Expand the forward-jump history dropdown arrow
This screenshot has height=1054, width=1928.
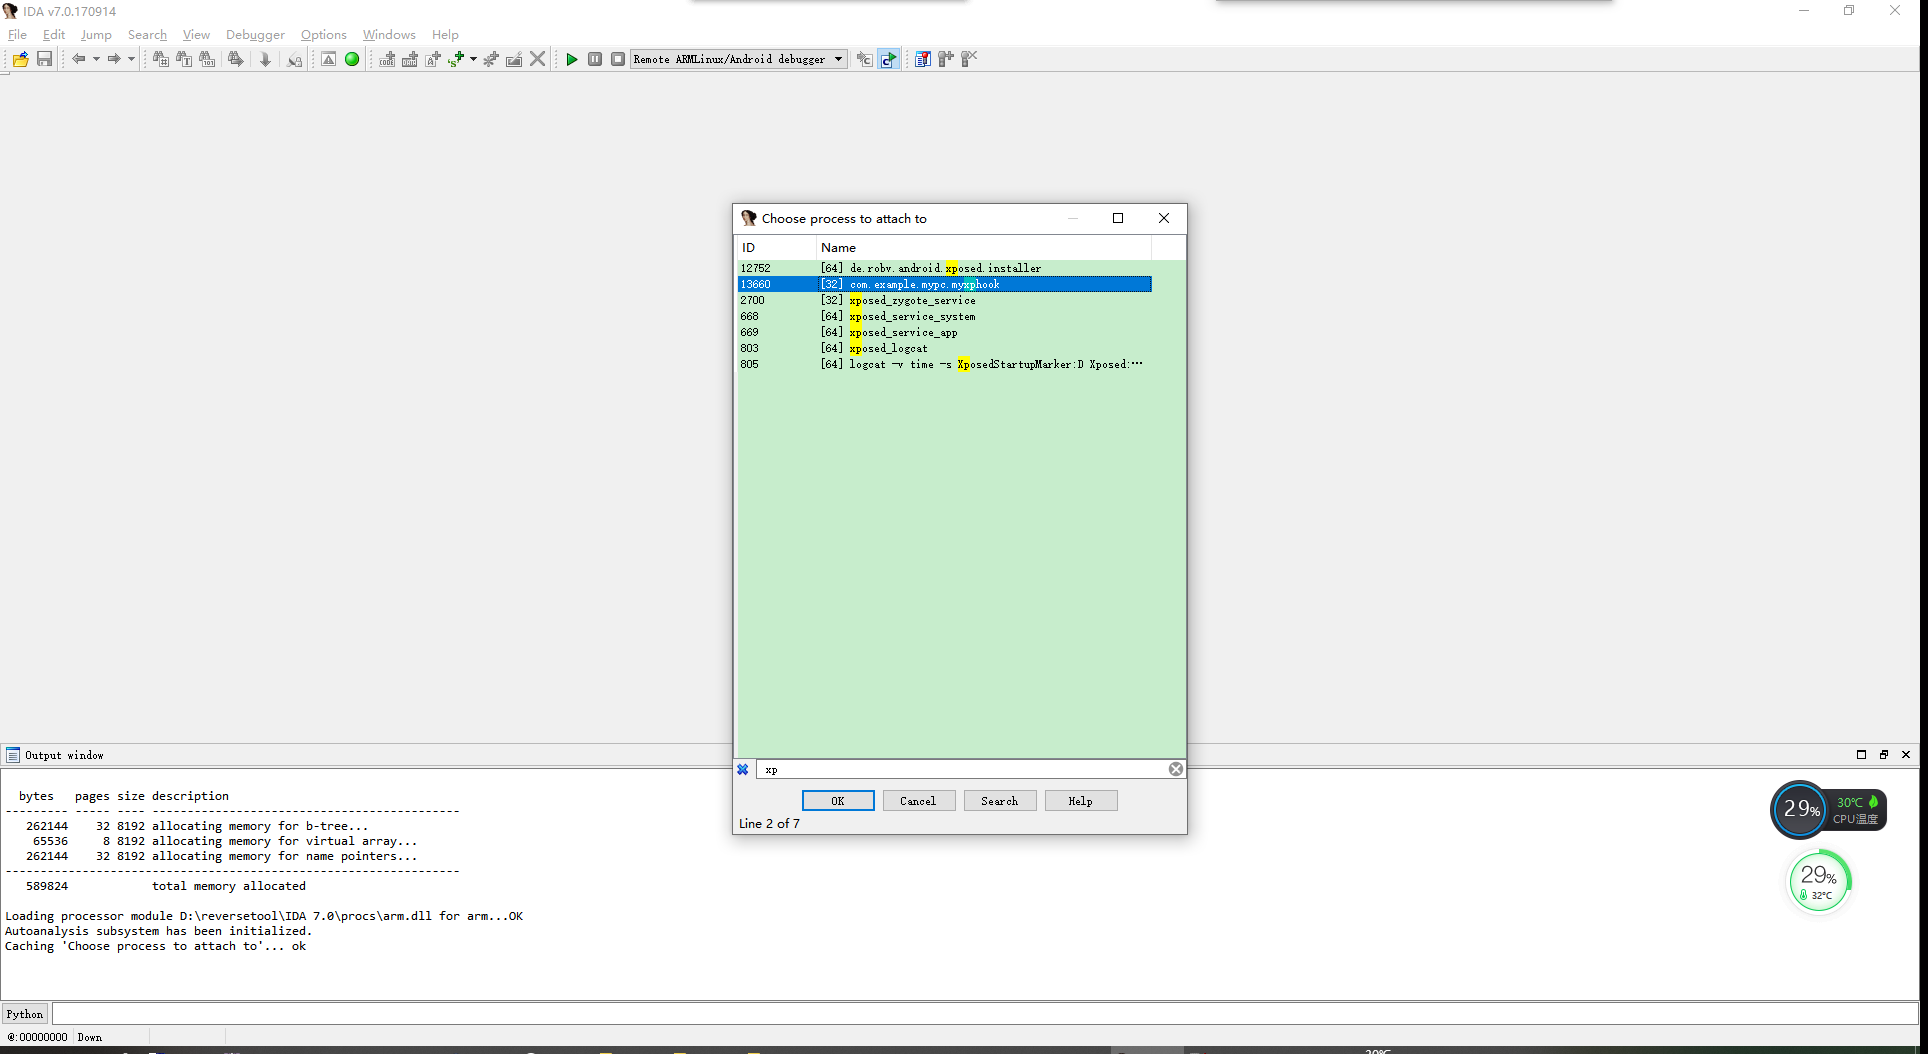(131, 59)
